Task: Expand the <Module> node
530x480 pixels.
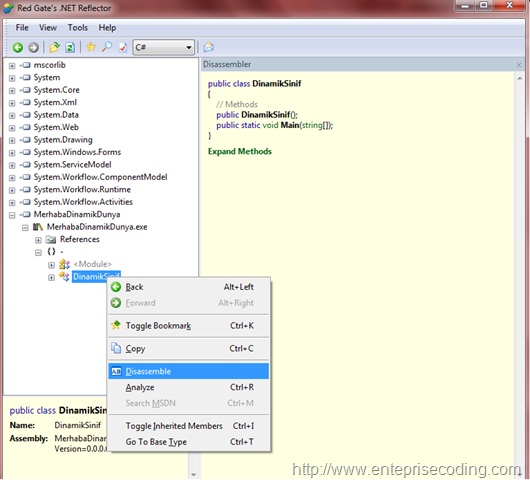Action: [x=51, y=265]
